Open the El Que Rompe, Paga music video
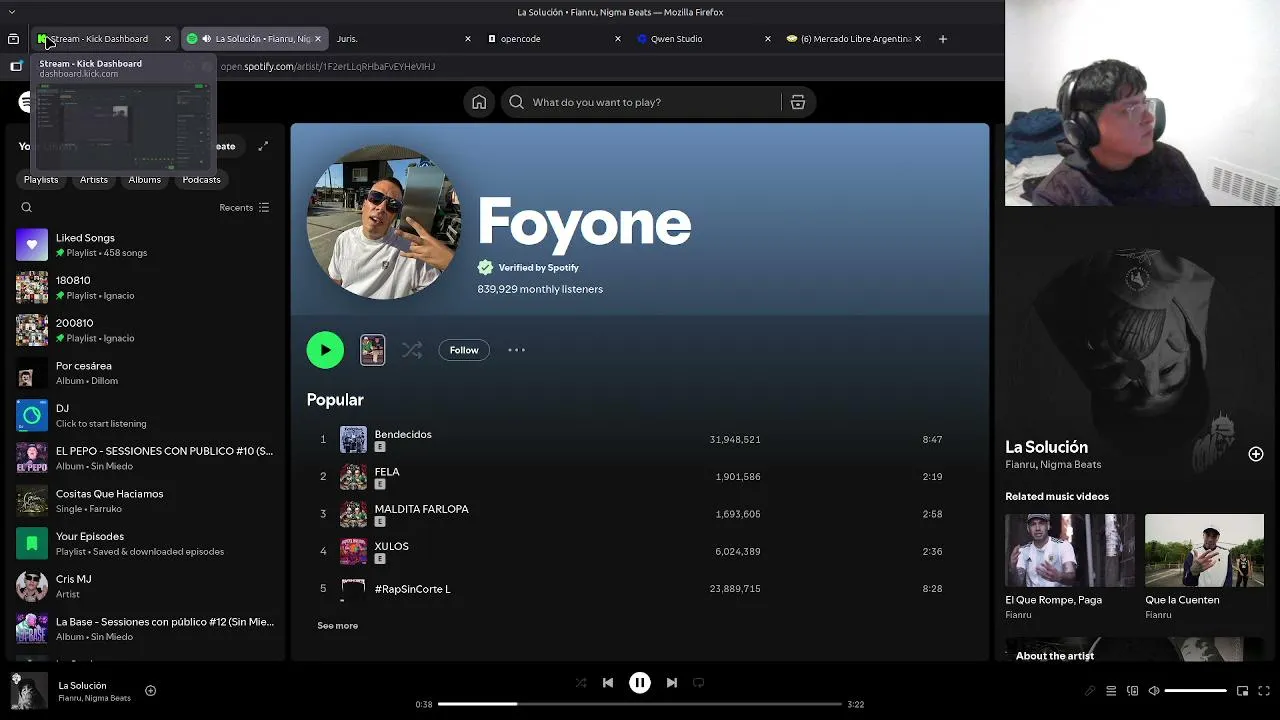The width and height of the screenshot is (1280, 720). (x=1069, y=566)
